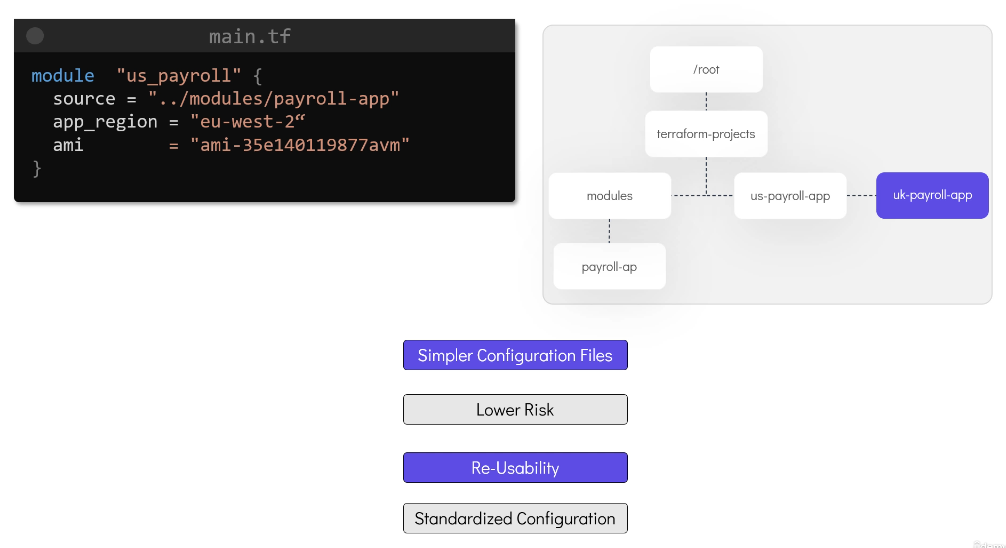Select the Lower Risk button
Image resolution: width=1006 pixels, height=548 pixels.
tap(515, 409)
